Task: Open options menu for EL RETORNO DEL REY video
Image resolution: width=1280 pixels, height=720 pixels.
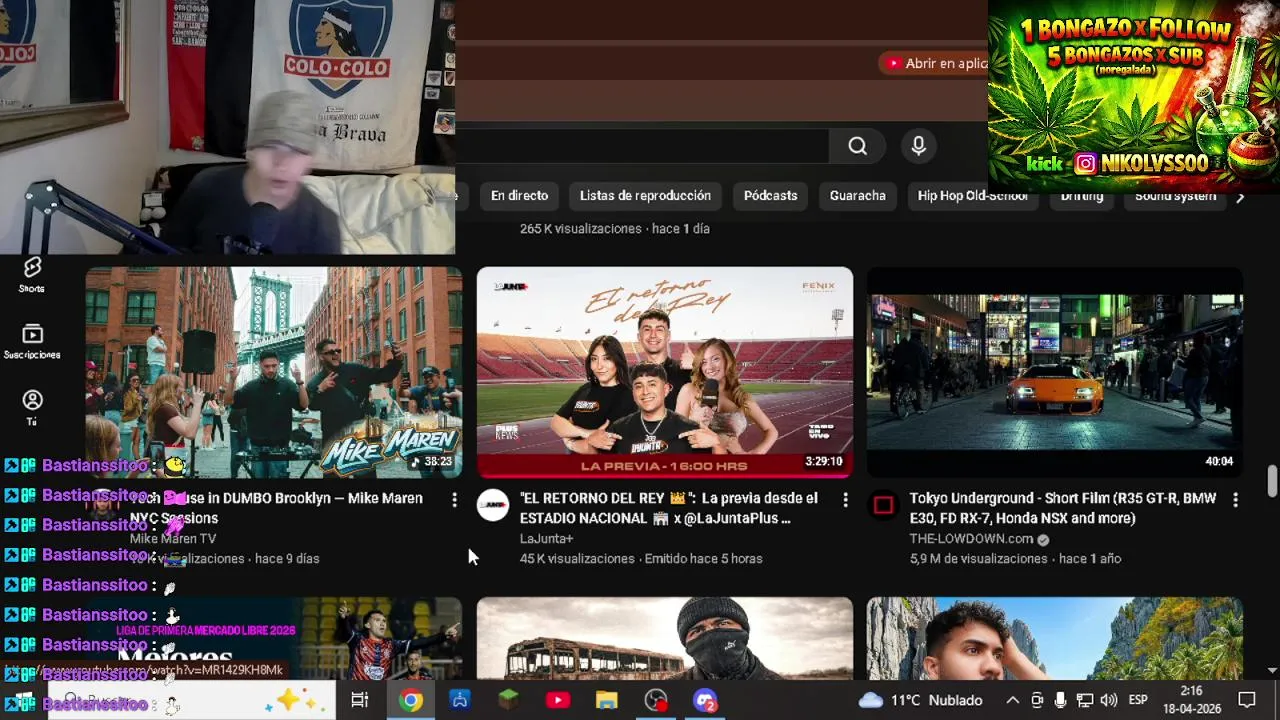Action: tap(845, 499)
